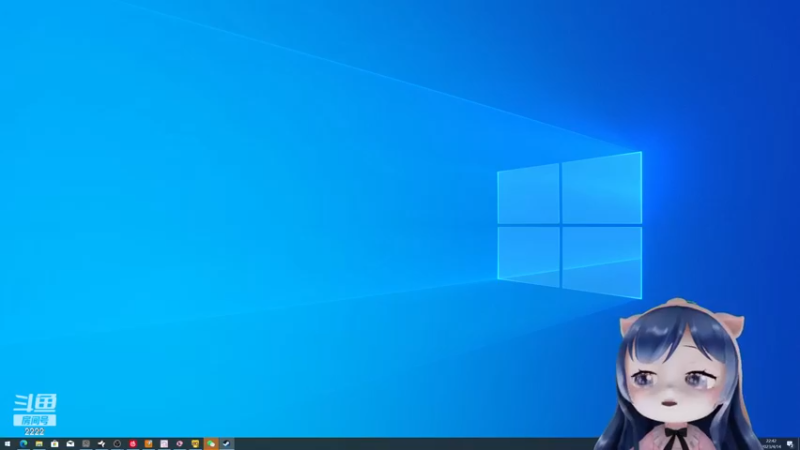
Task: Open the pale pink square taskbar app
Action: (164, 444)
